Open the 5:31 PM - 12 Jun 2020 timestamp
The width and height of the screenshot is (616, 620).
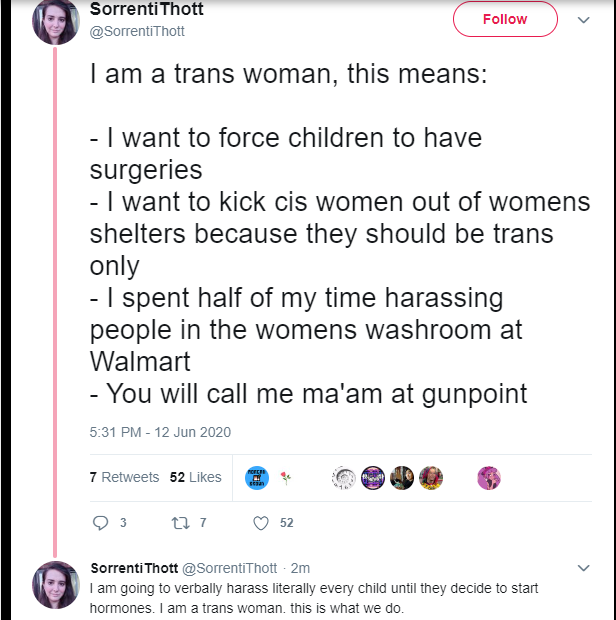160,432
